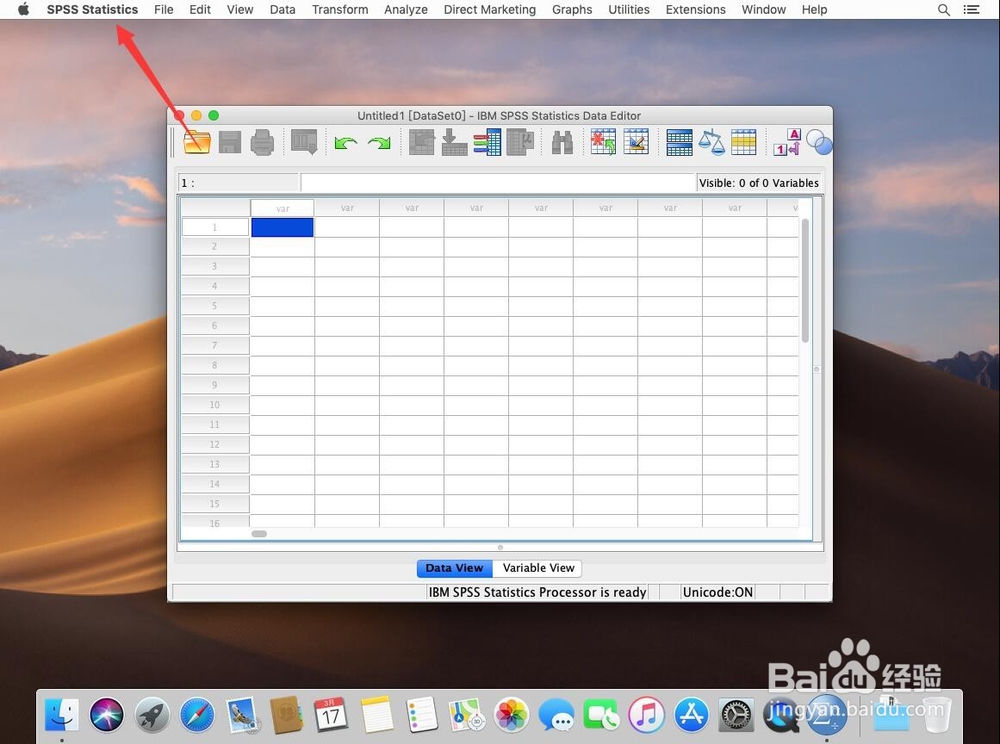Open the SPSS Statistics application menu
1000x744 pixels.
[92, 10]
